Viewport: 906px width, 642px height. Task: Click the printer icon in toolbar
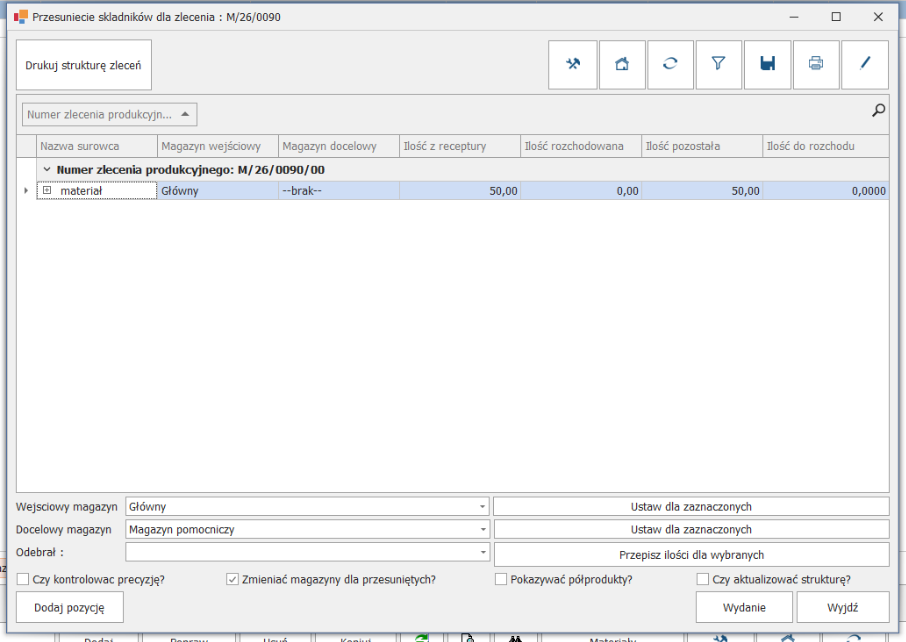[816, 64]
